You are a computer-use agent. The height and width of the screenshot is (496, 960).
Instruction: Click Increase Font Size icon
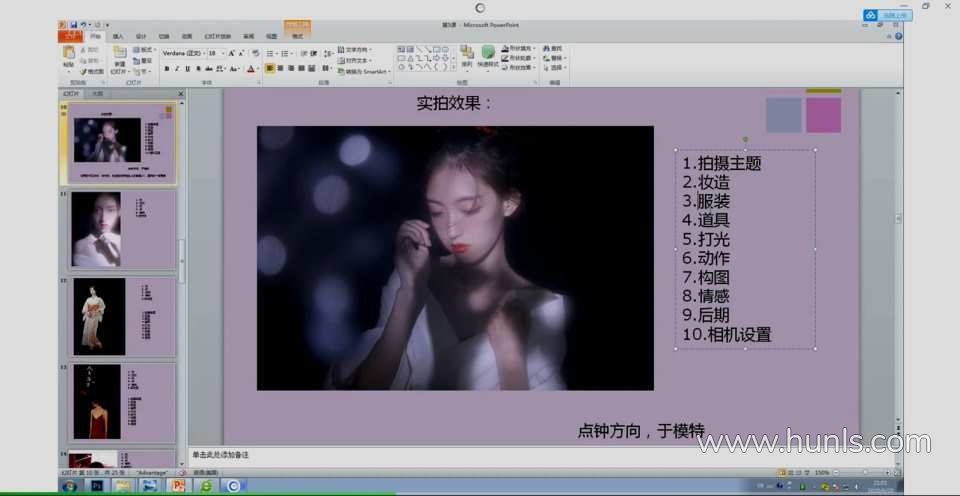point(231,53)
